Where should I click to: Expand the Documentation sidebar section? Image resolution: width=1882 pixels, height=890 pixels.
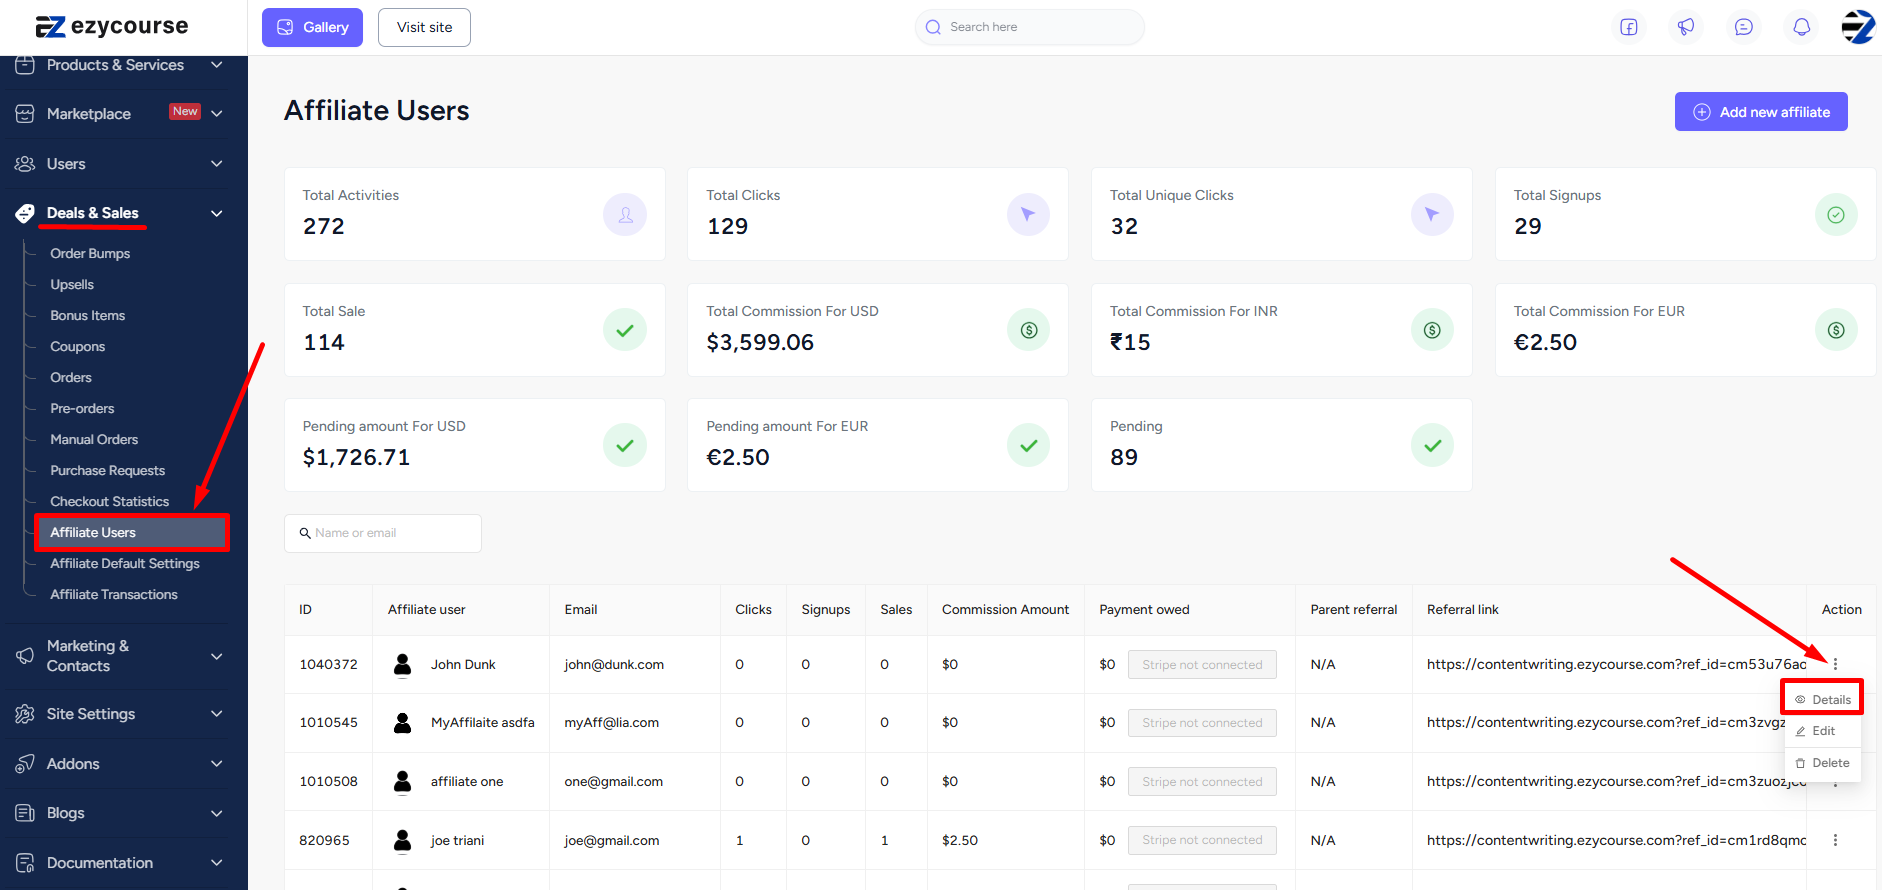pyautogui.click(x=216, y=863)
